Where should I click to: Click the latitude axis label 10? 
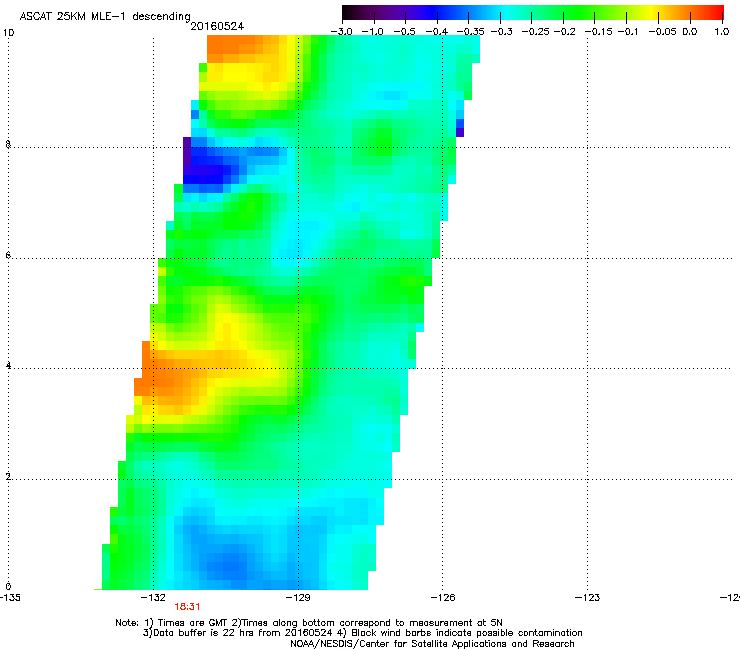point(8,33)
